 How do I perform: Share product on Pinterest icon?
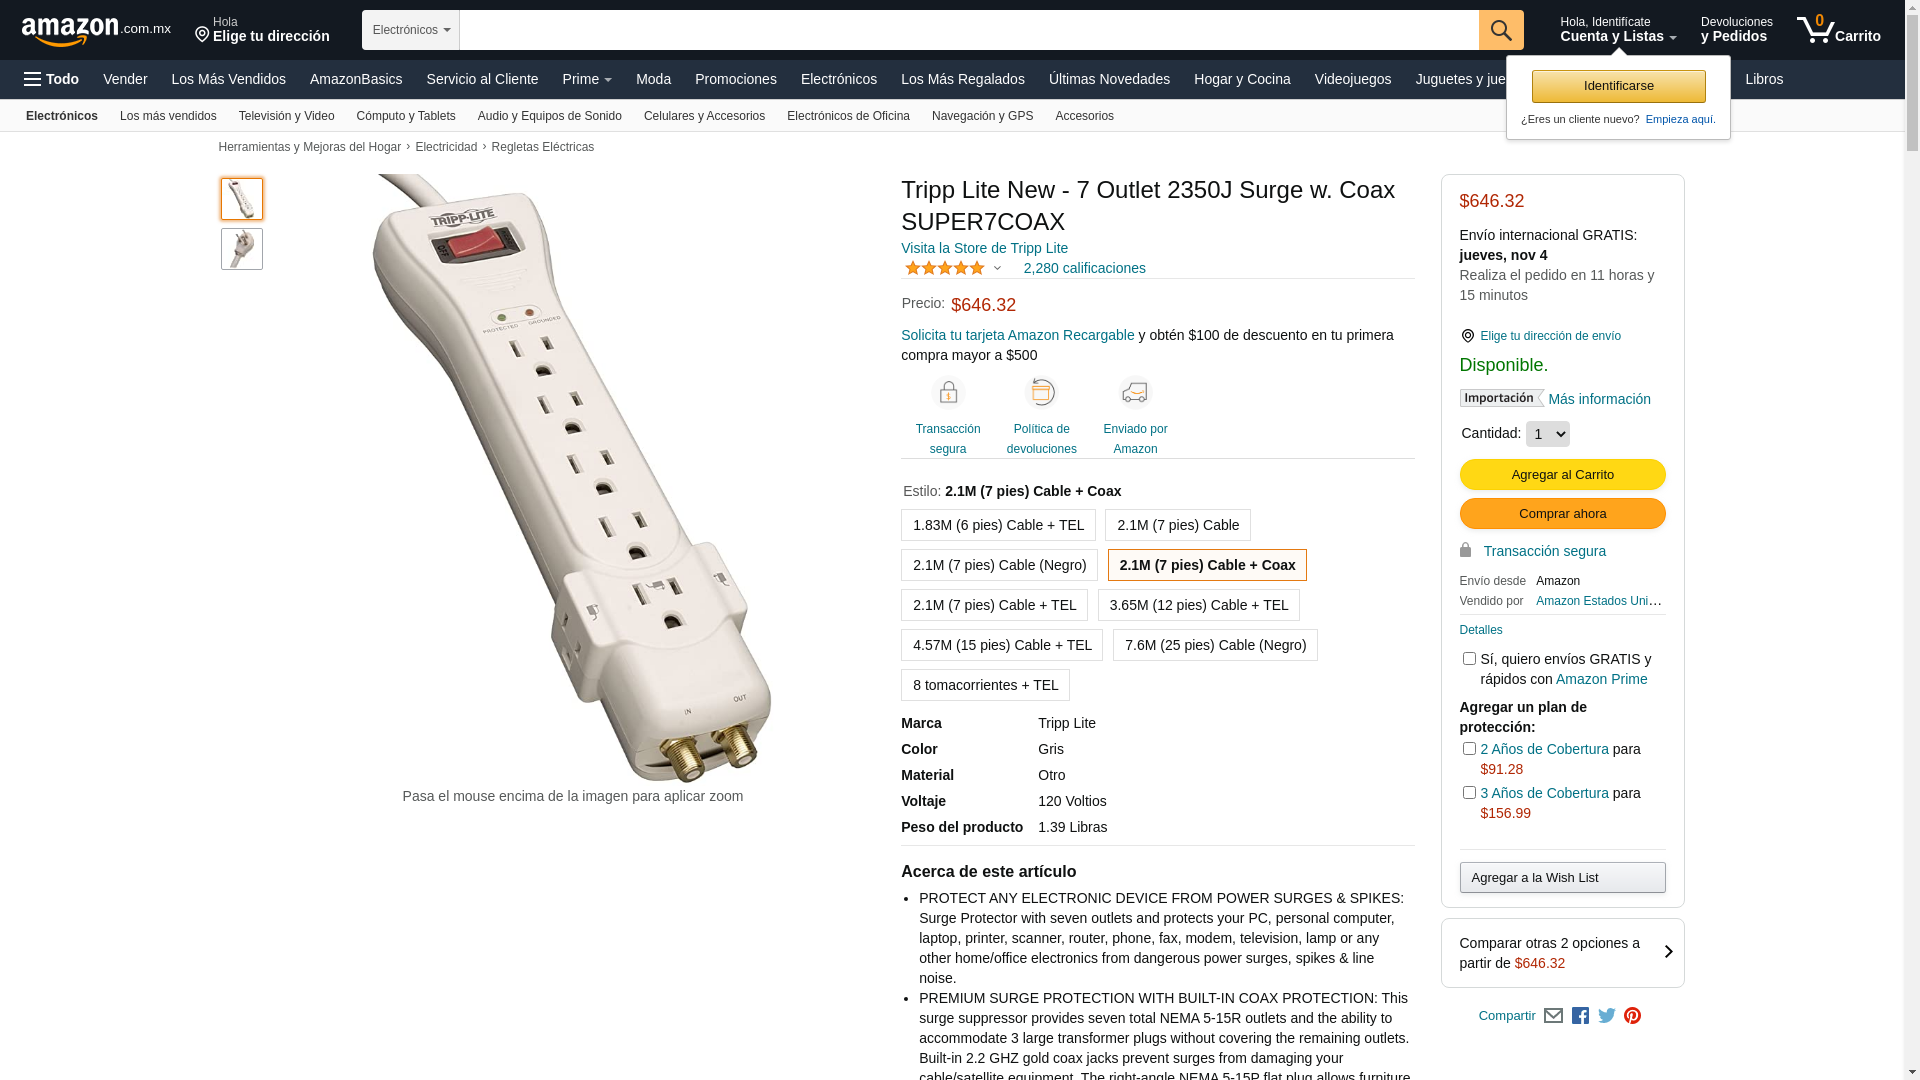1633,1016
